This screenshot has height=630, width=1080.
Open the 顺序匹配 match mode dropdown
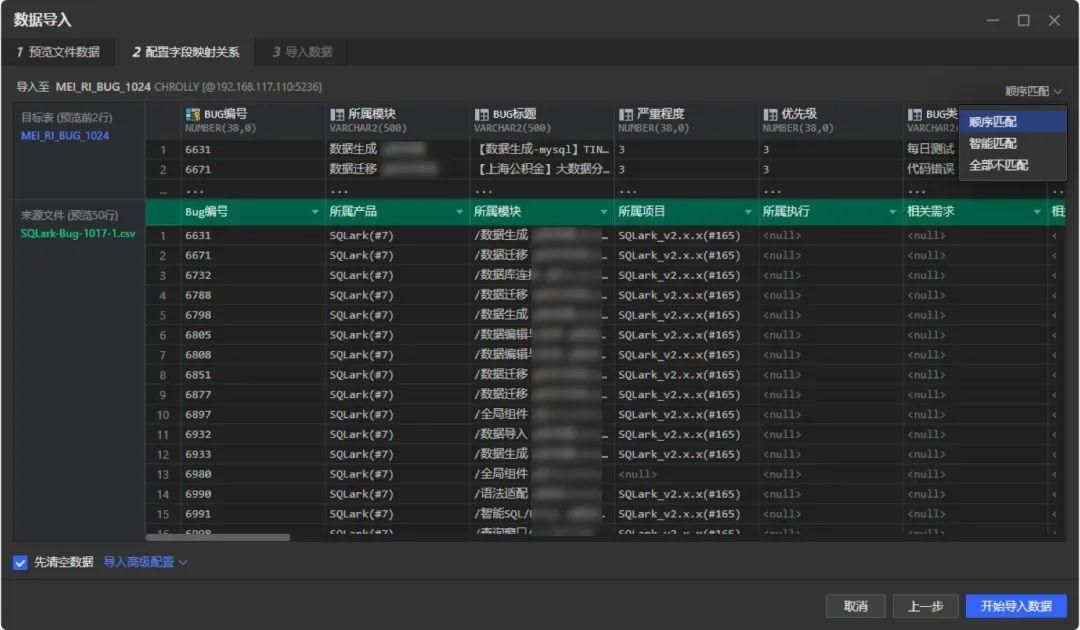(x=1033, y=91)
